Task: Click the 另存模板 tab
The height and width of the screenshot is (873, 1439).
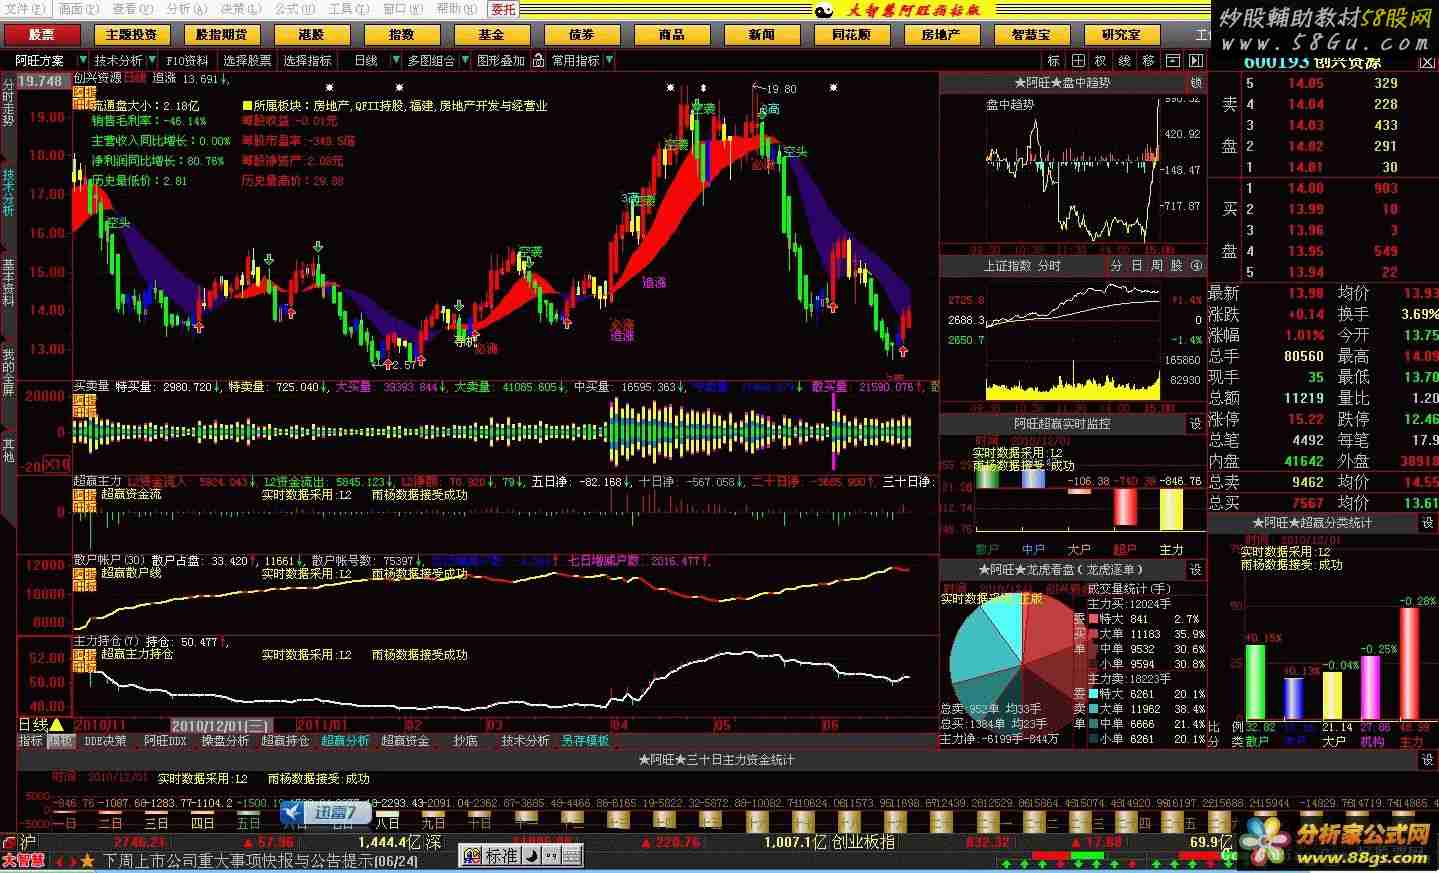Action: click(585, 741)
